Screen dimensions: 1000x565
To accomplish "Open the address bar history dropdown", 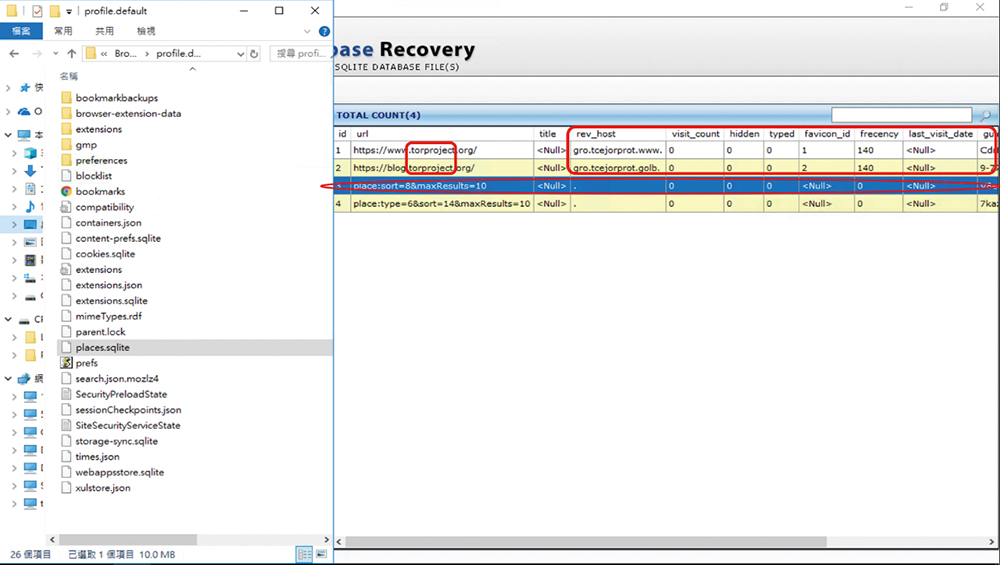I will (x=240, y=54).
